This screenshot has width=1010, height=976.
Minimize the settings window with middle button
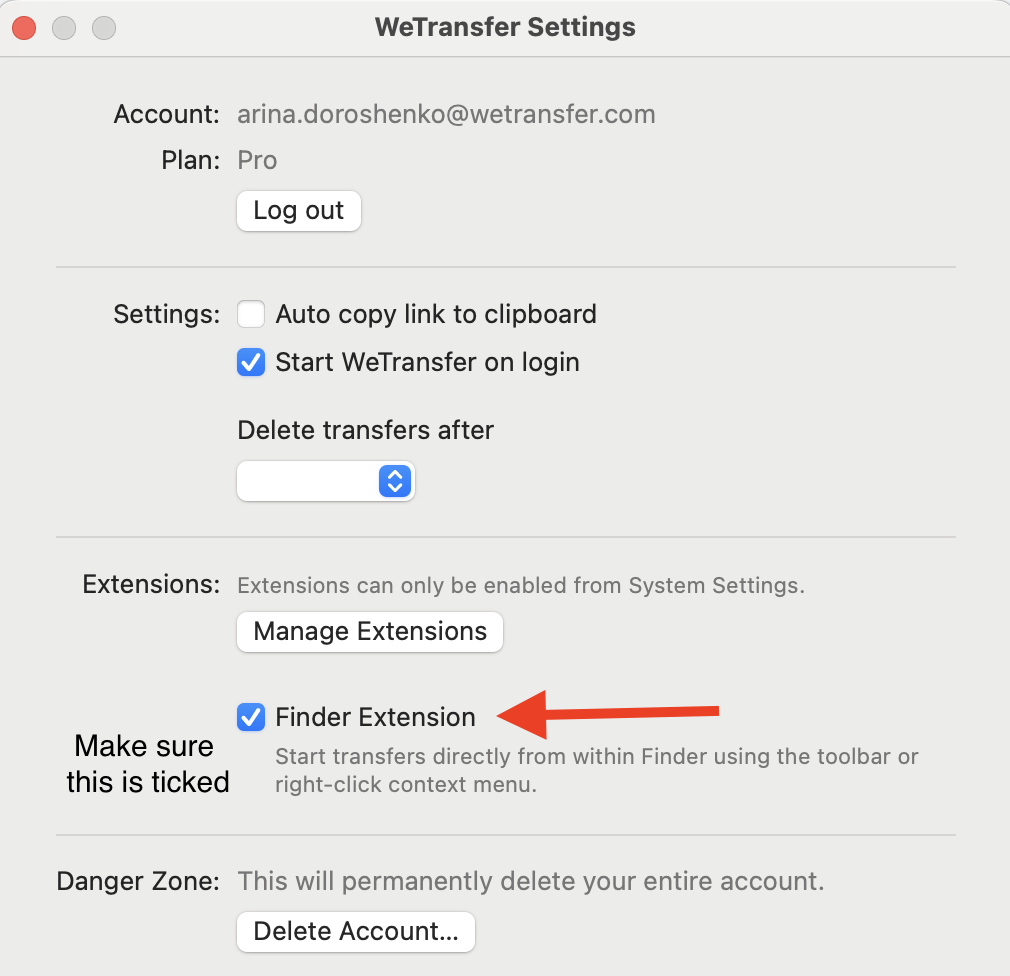point(64,28)
